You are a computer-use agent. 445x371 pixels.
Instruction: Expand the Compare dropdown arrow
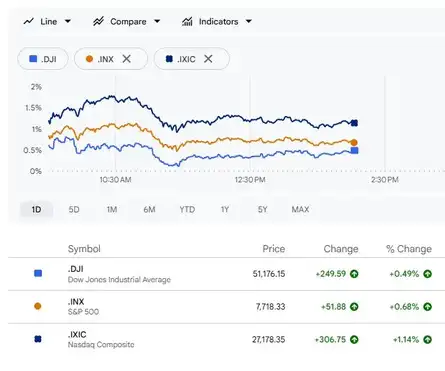click(x=157, y=22)
